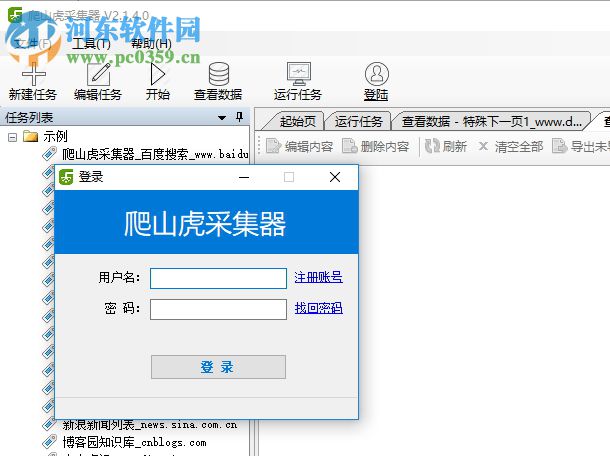Close the 登录 dialog window

tap(335, 177)
